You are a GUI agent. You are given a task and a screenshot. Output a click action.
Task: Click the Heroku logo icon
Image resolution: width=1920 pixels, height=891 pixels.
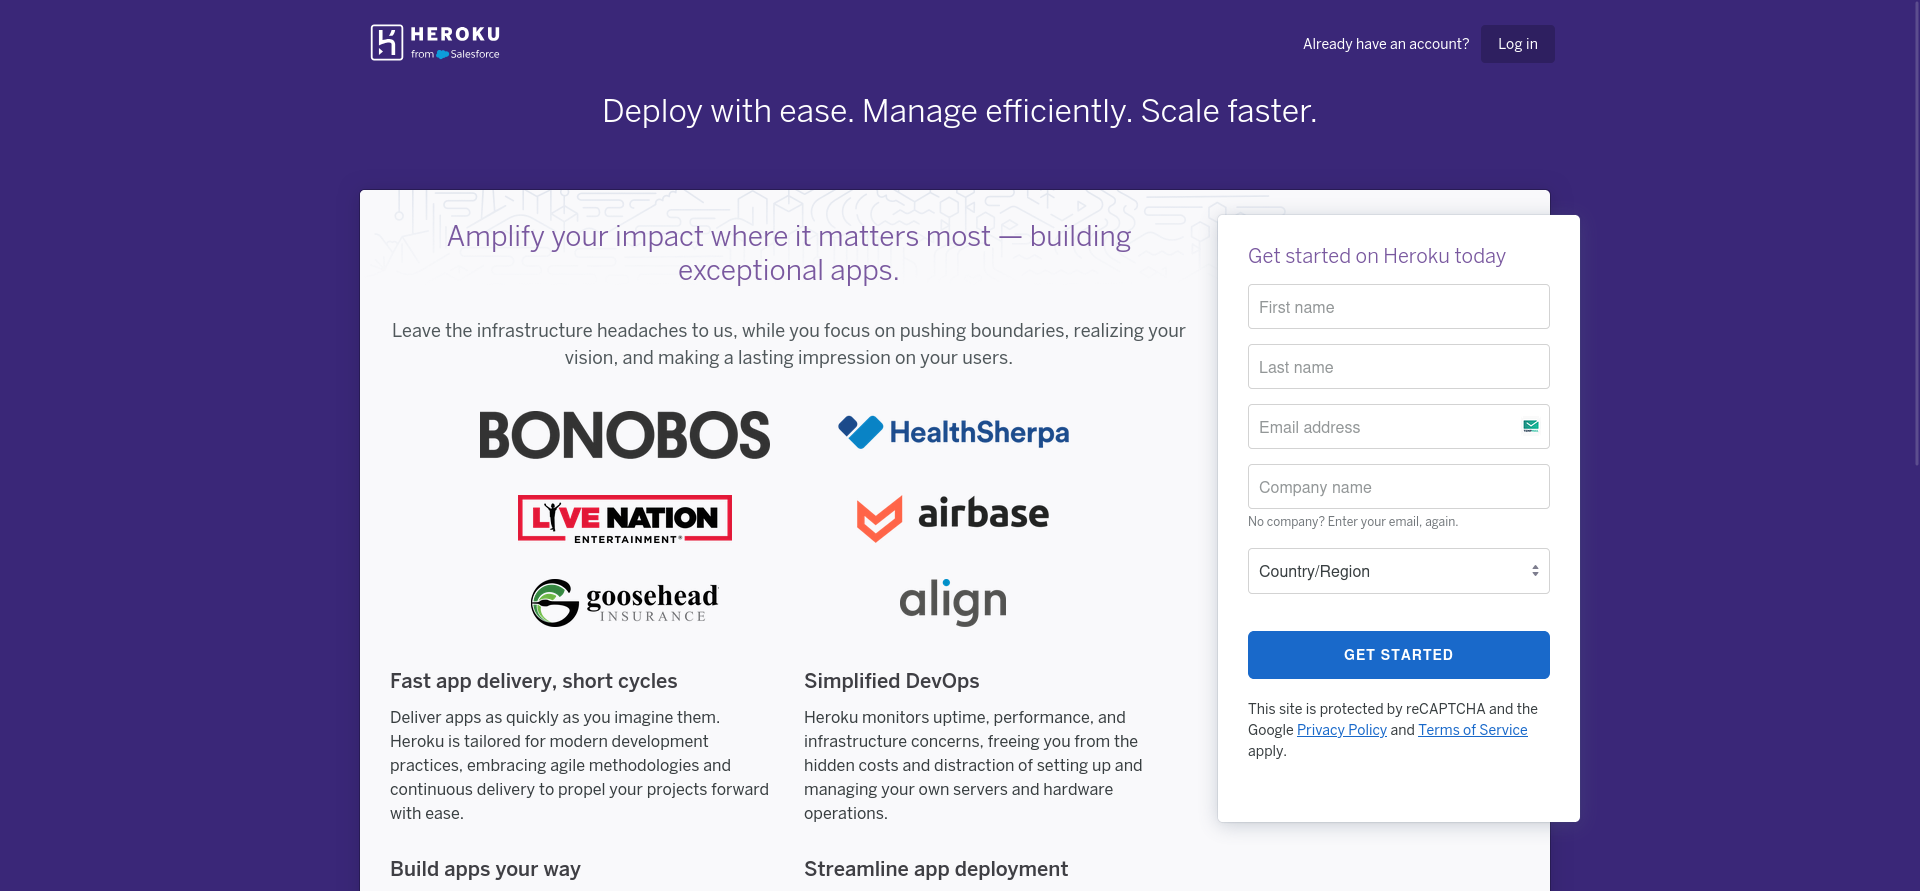click(387, 42)
